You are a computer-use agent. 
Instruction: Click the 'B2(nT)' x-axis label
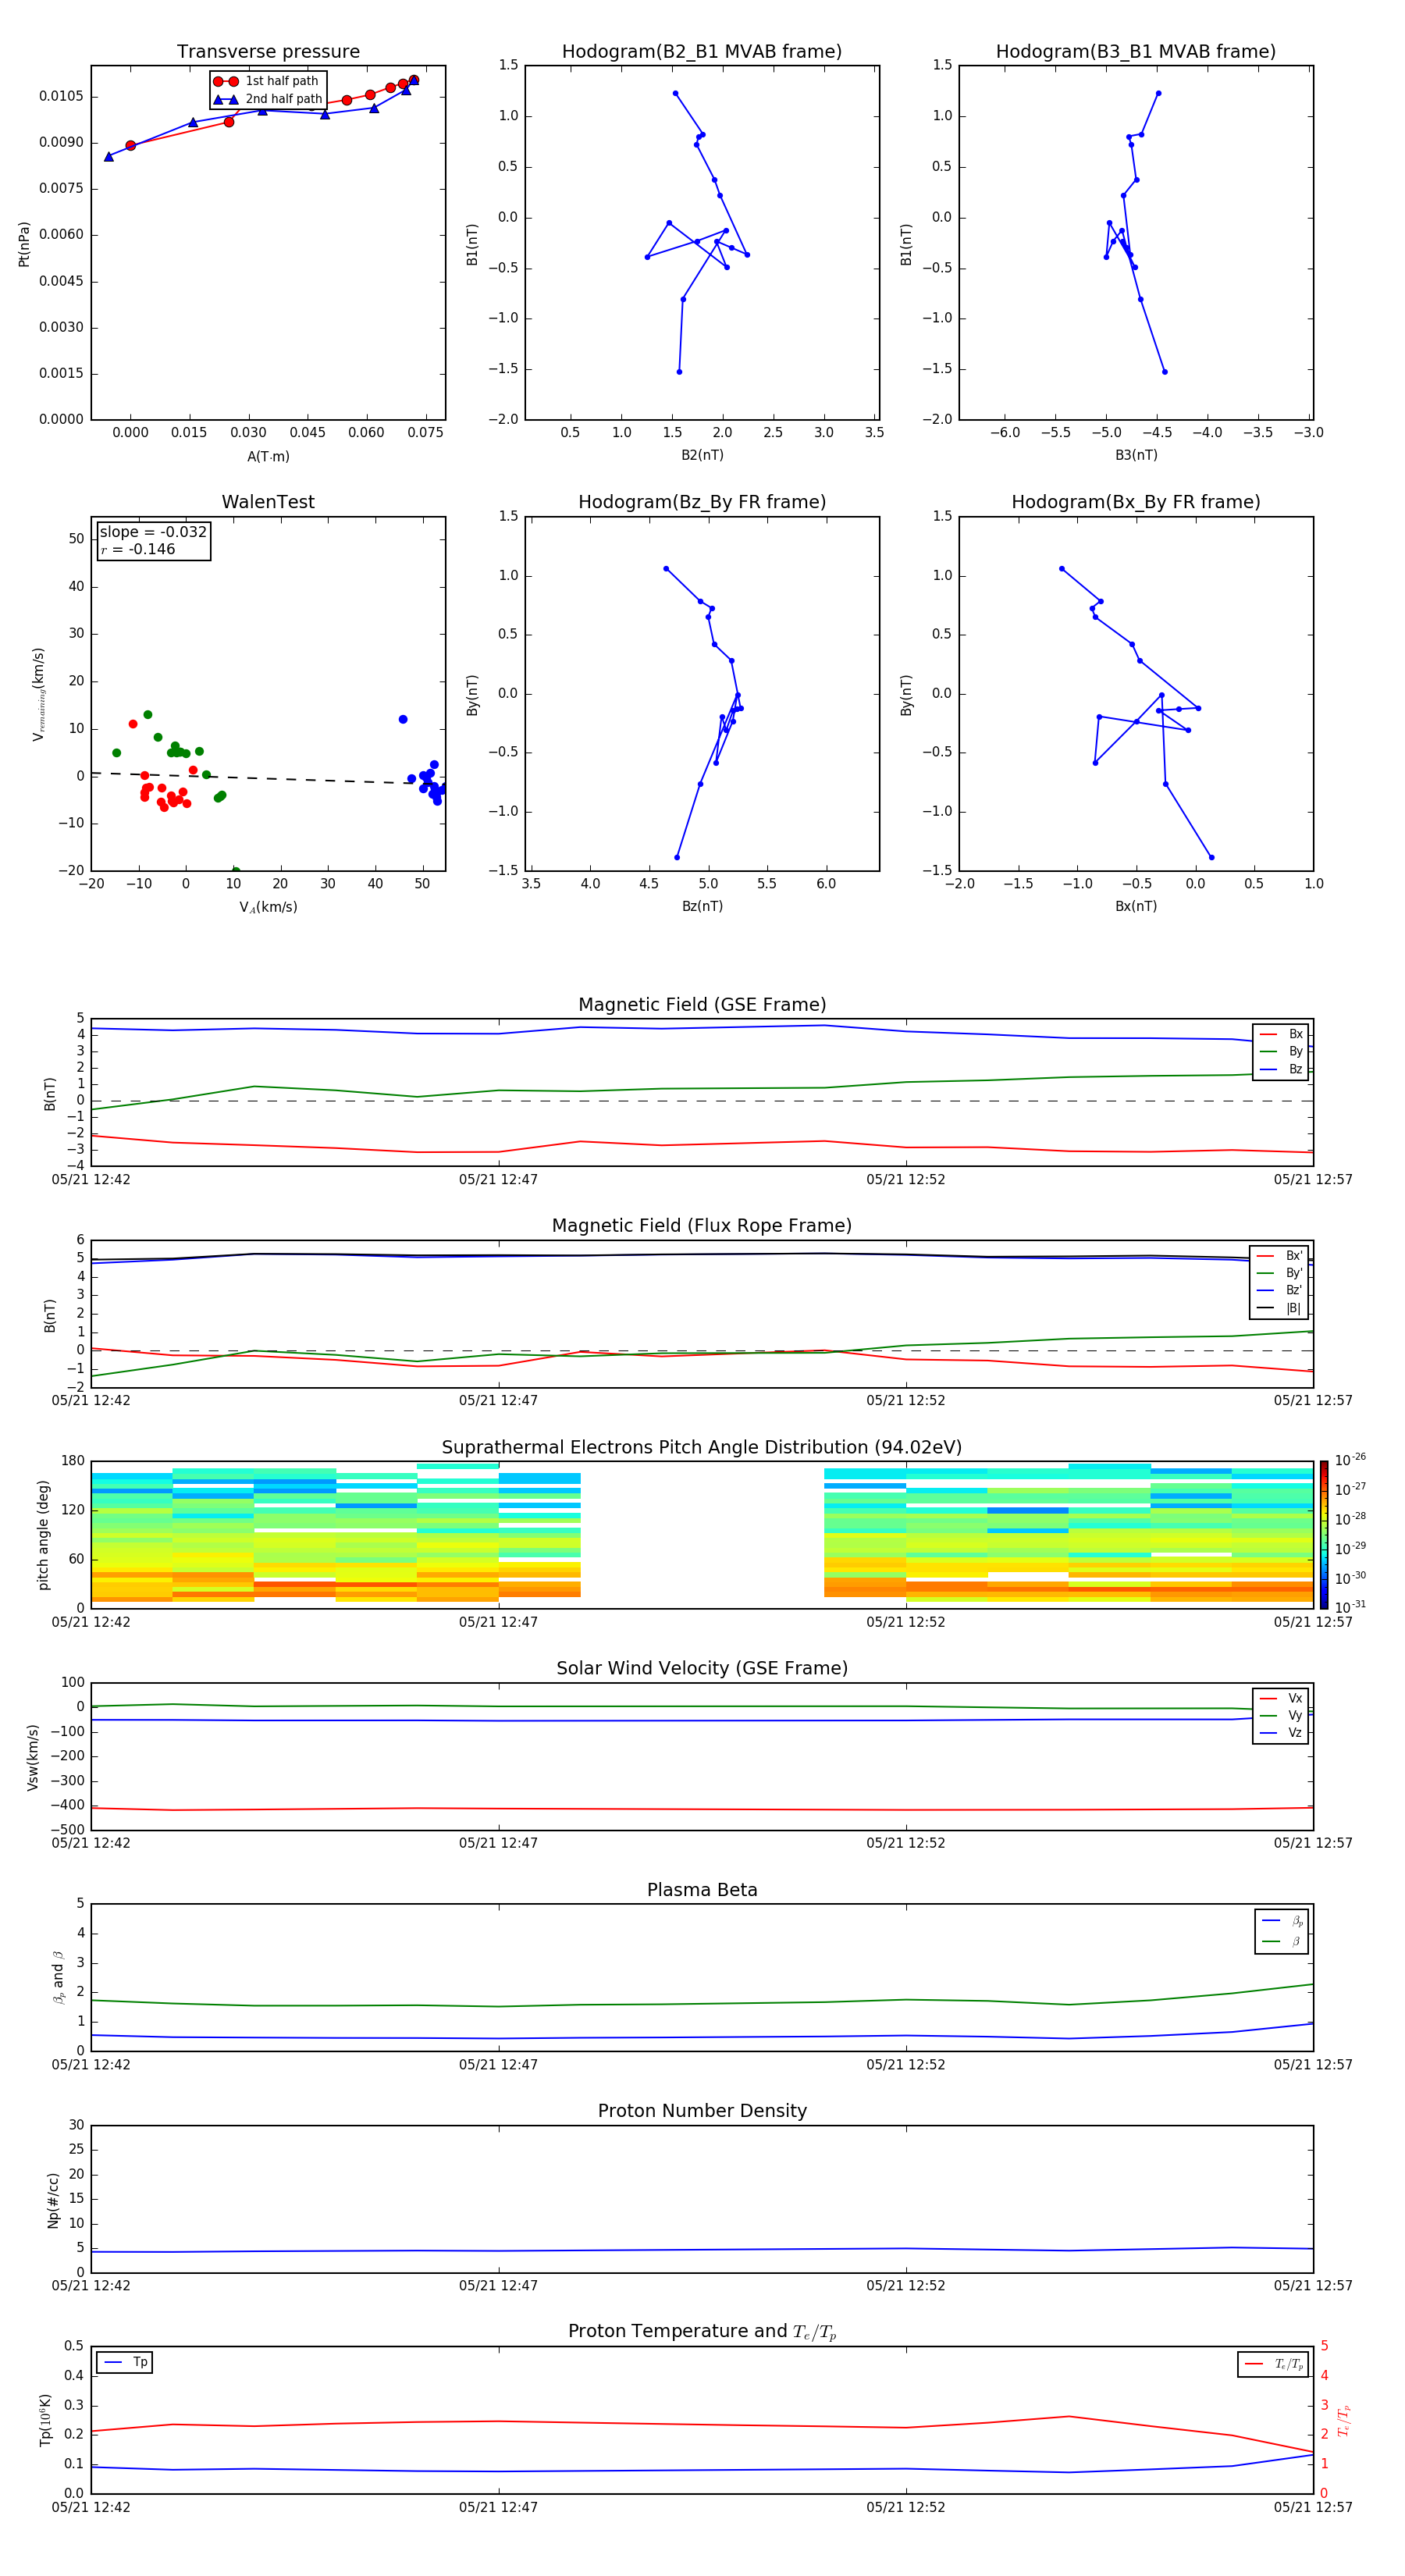(702, 455)
